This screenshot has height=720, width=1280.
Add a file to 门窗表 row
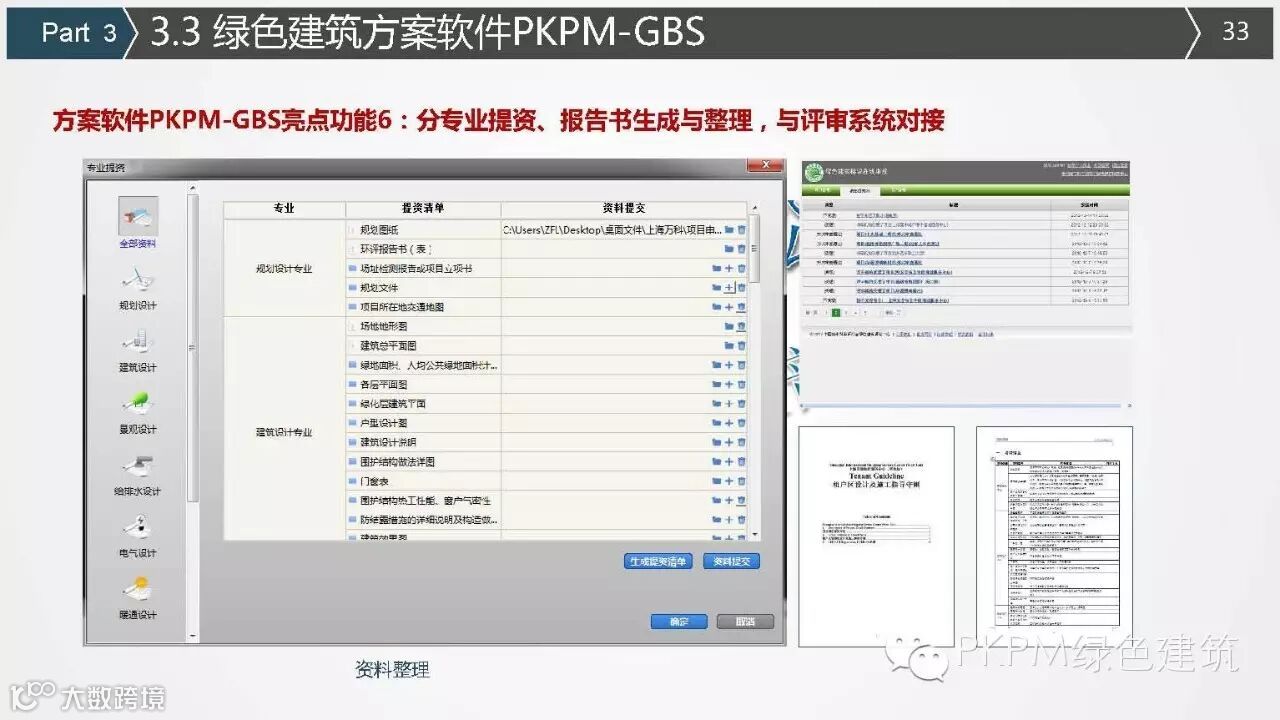tap(729, 481)
